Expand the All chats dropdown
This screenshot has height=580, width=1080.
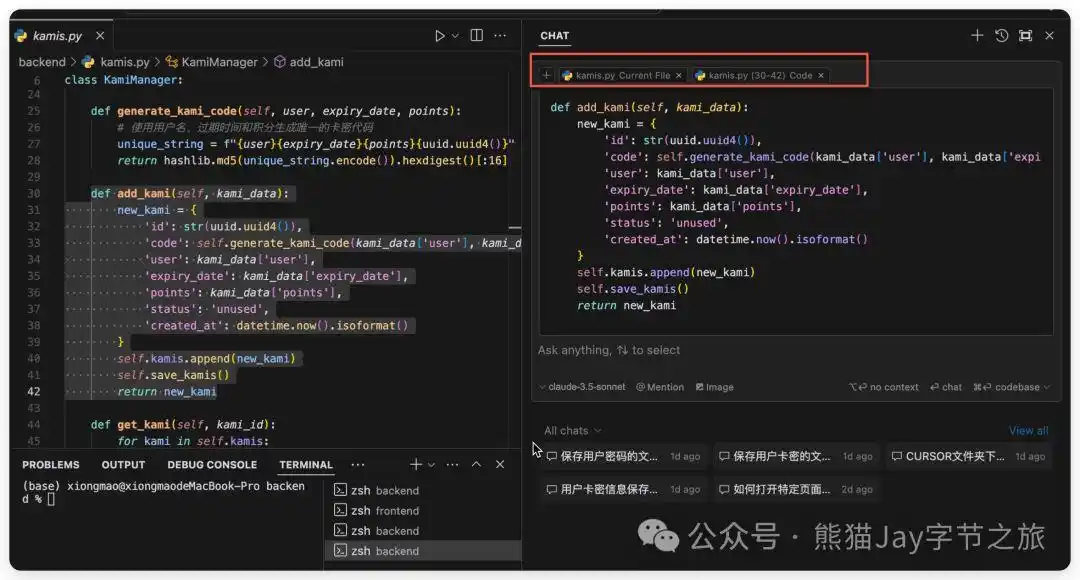click(568, 430)
